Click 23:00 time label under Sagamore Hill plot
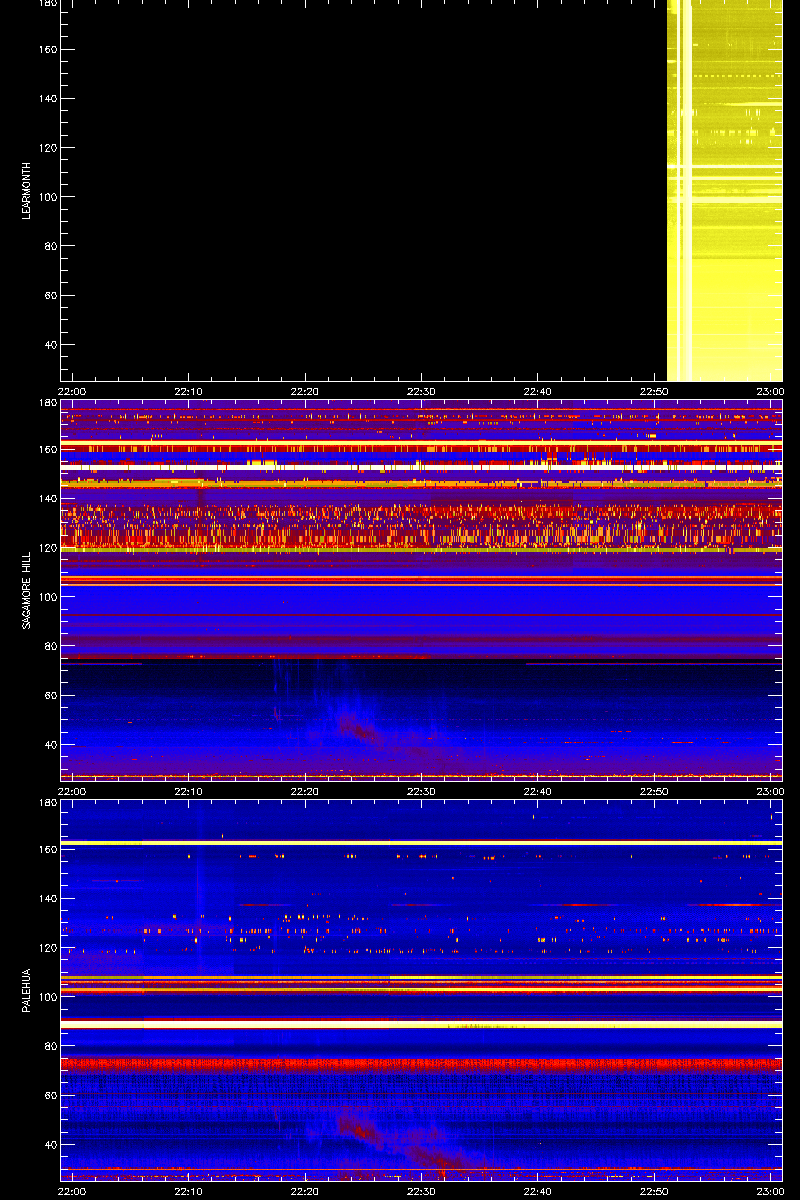This screenshot has height=1200, width=800. [x=770, y=791]
